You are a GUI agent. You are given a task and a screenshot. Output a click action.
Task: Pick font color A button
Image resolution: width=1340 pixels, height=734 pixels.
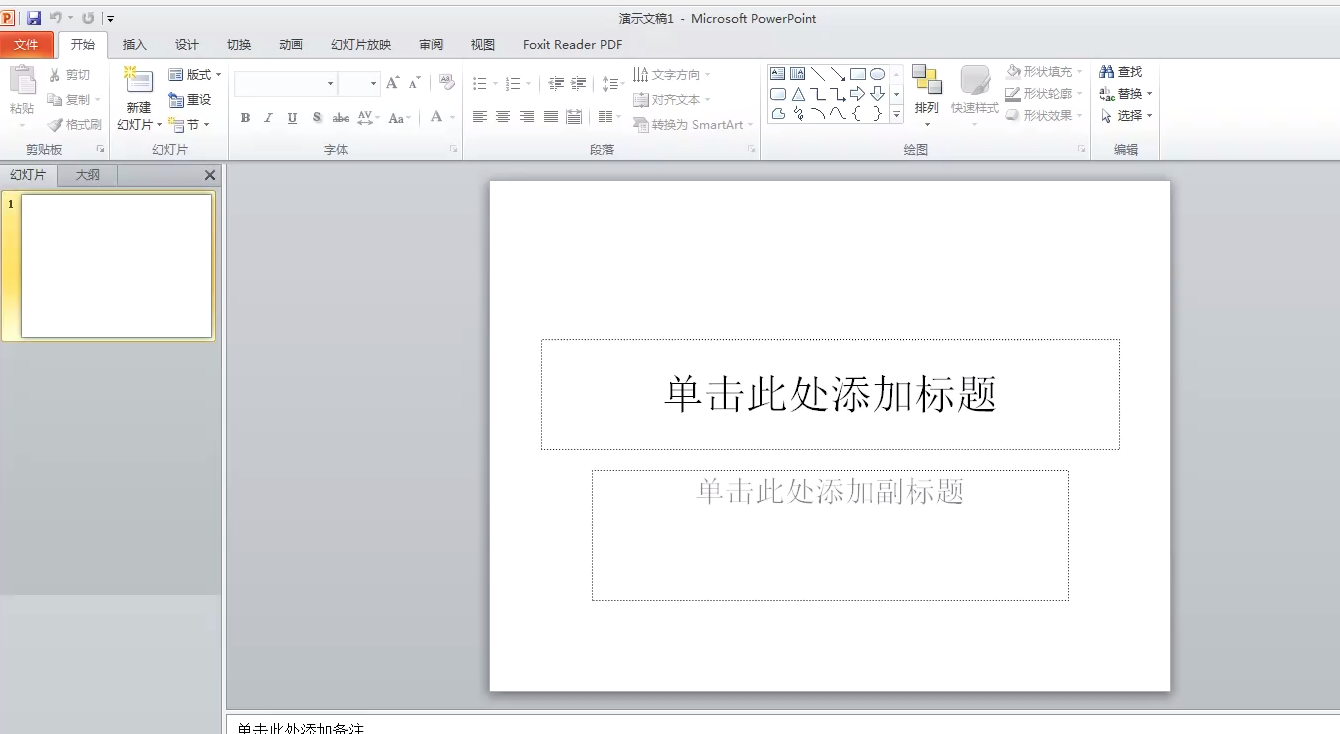coord(437,117)
